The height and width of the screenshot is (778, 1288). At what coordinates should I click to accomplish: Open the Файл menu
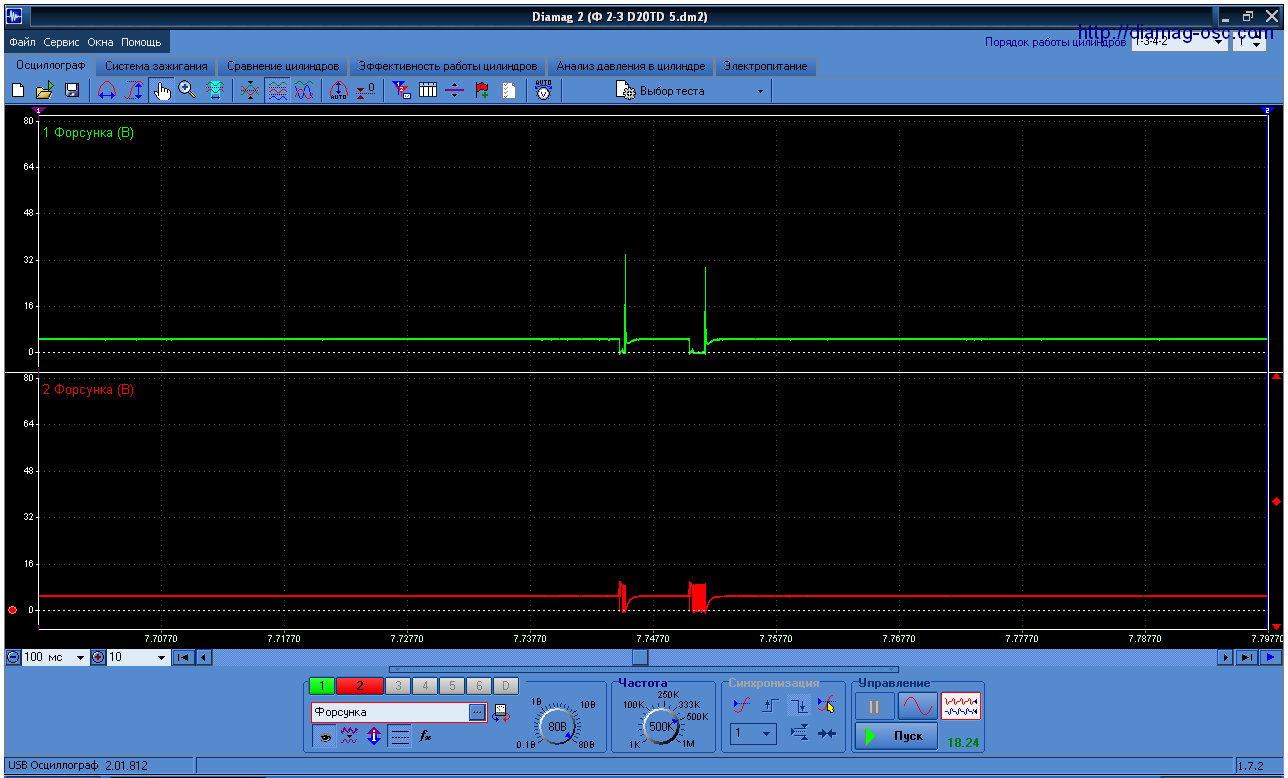point(22,42)
